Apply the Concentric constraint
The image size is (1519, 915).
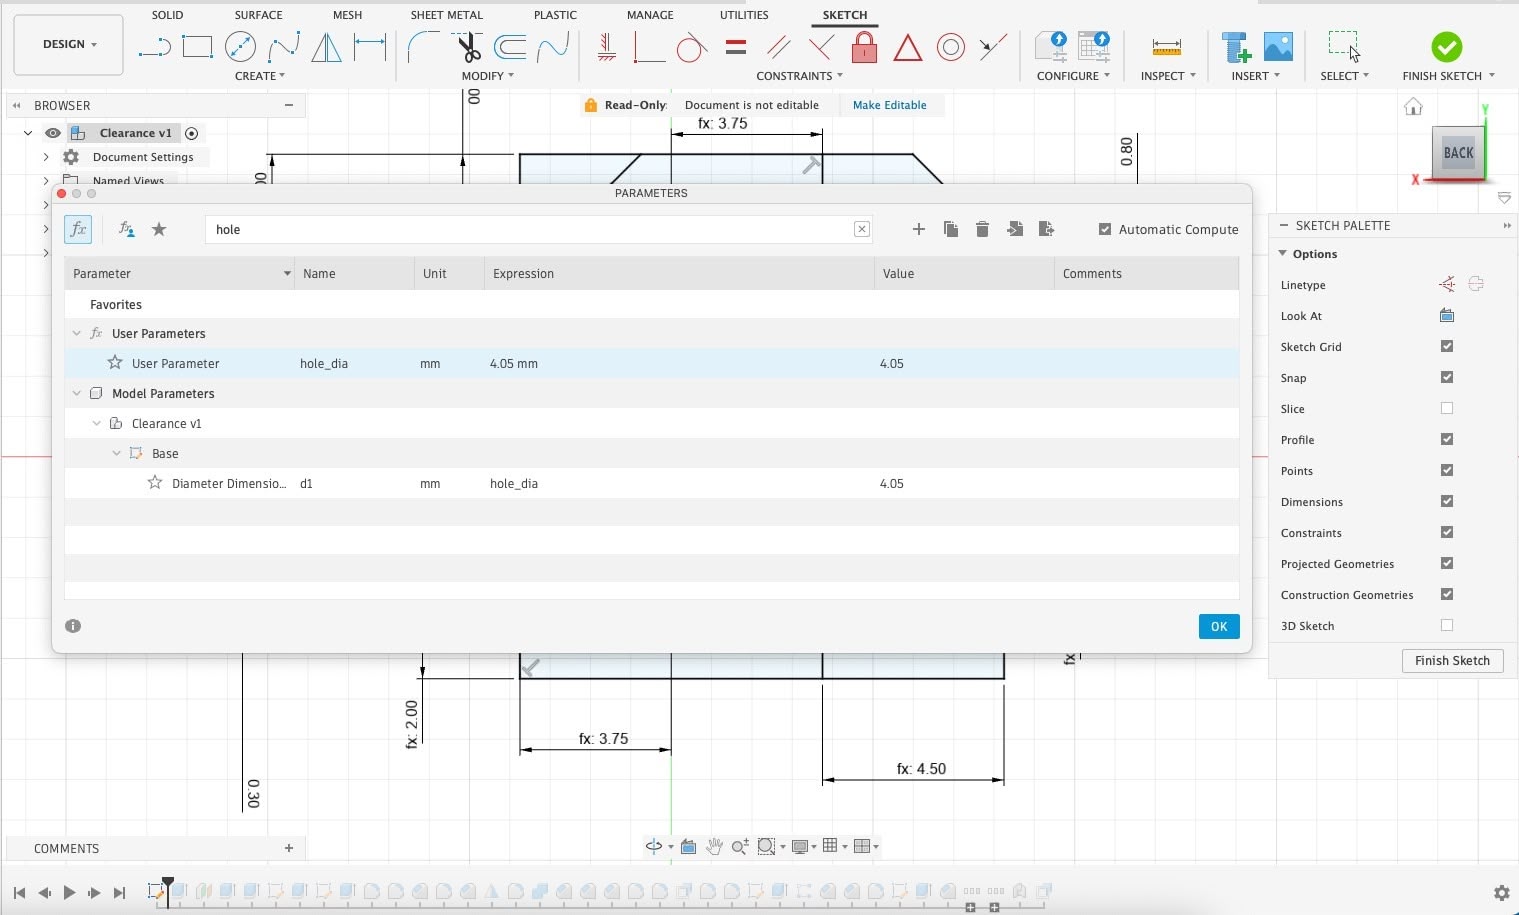[950, 47]
